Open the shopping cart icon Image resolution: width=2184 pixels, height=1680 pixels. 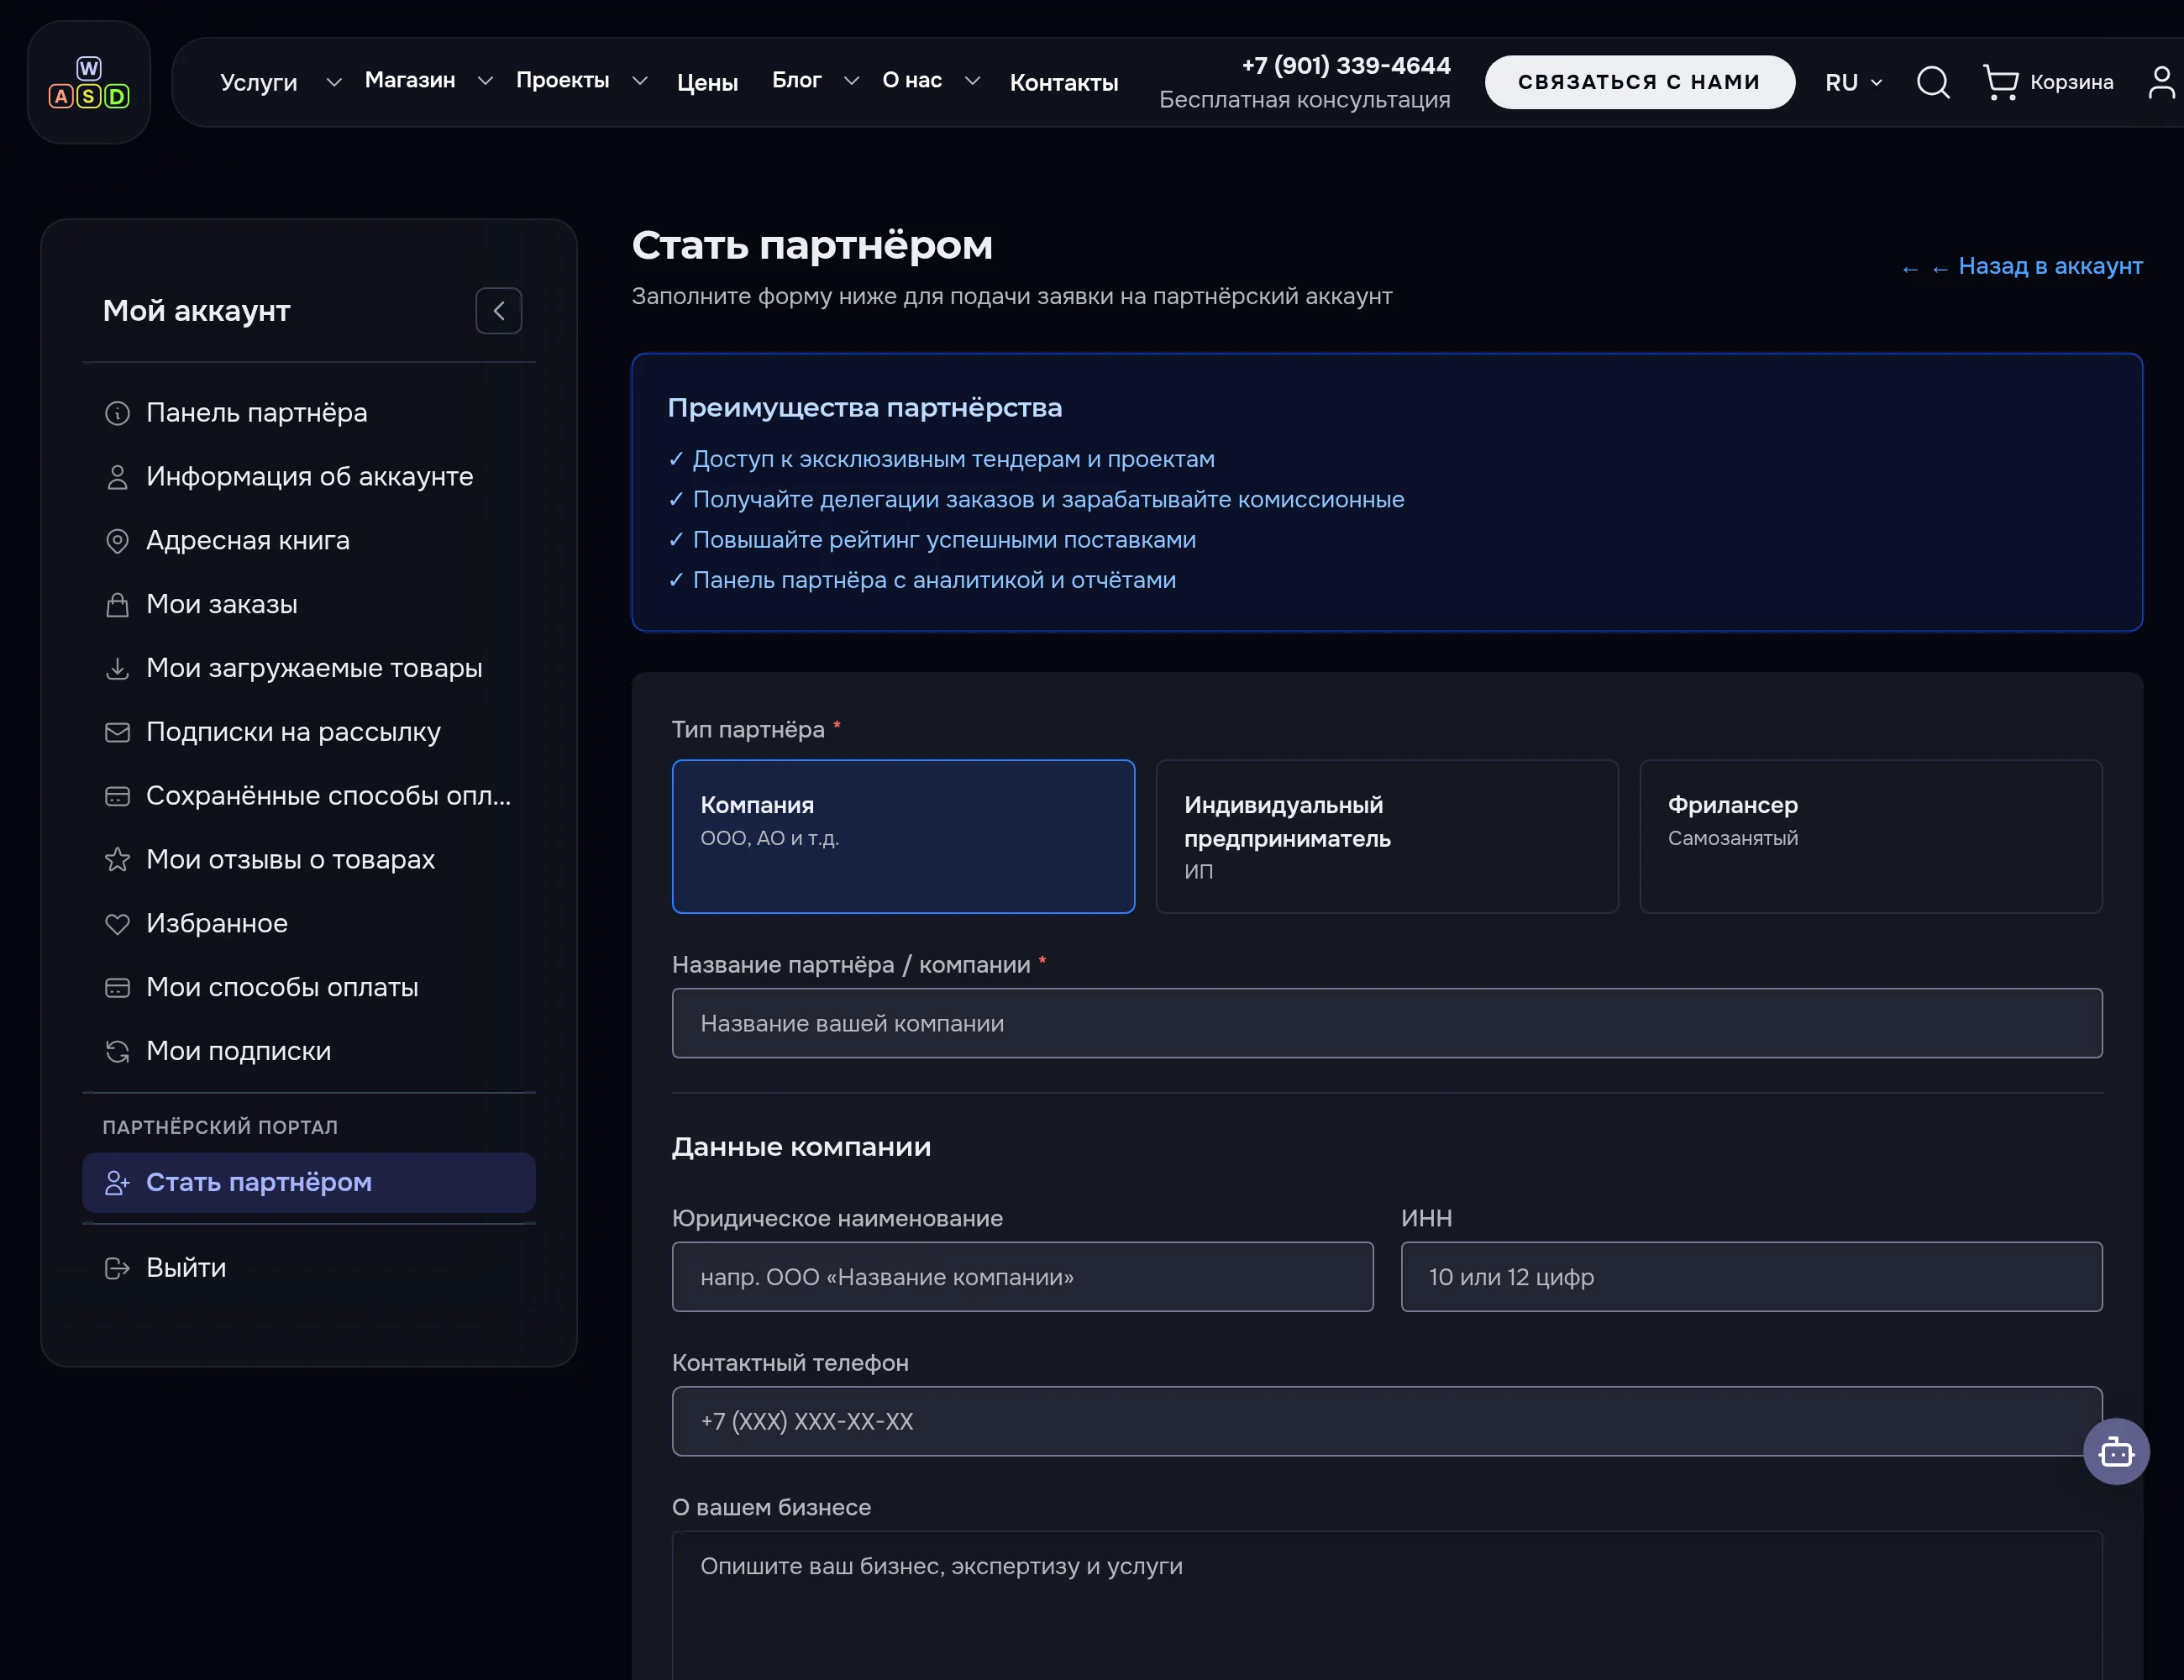[x=2000, y=82]
